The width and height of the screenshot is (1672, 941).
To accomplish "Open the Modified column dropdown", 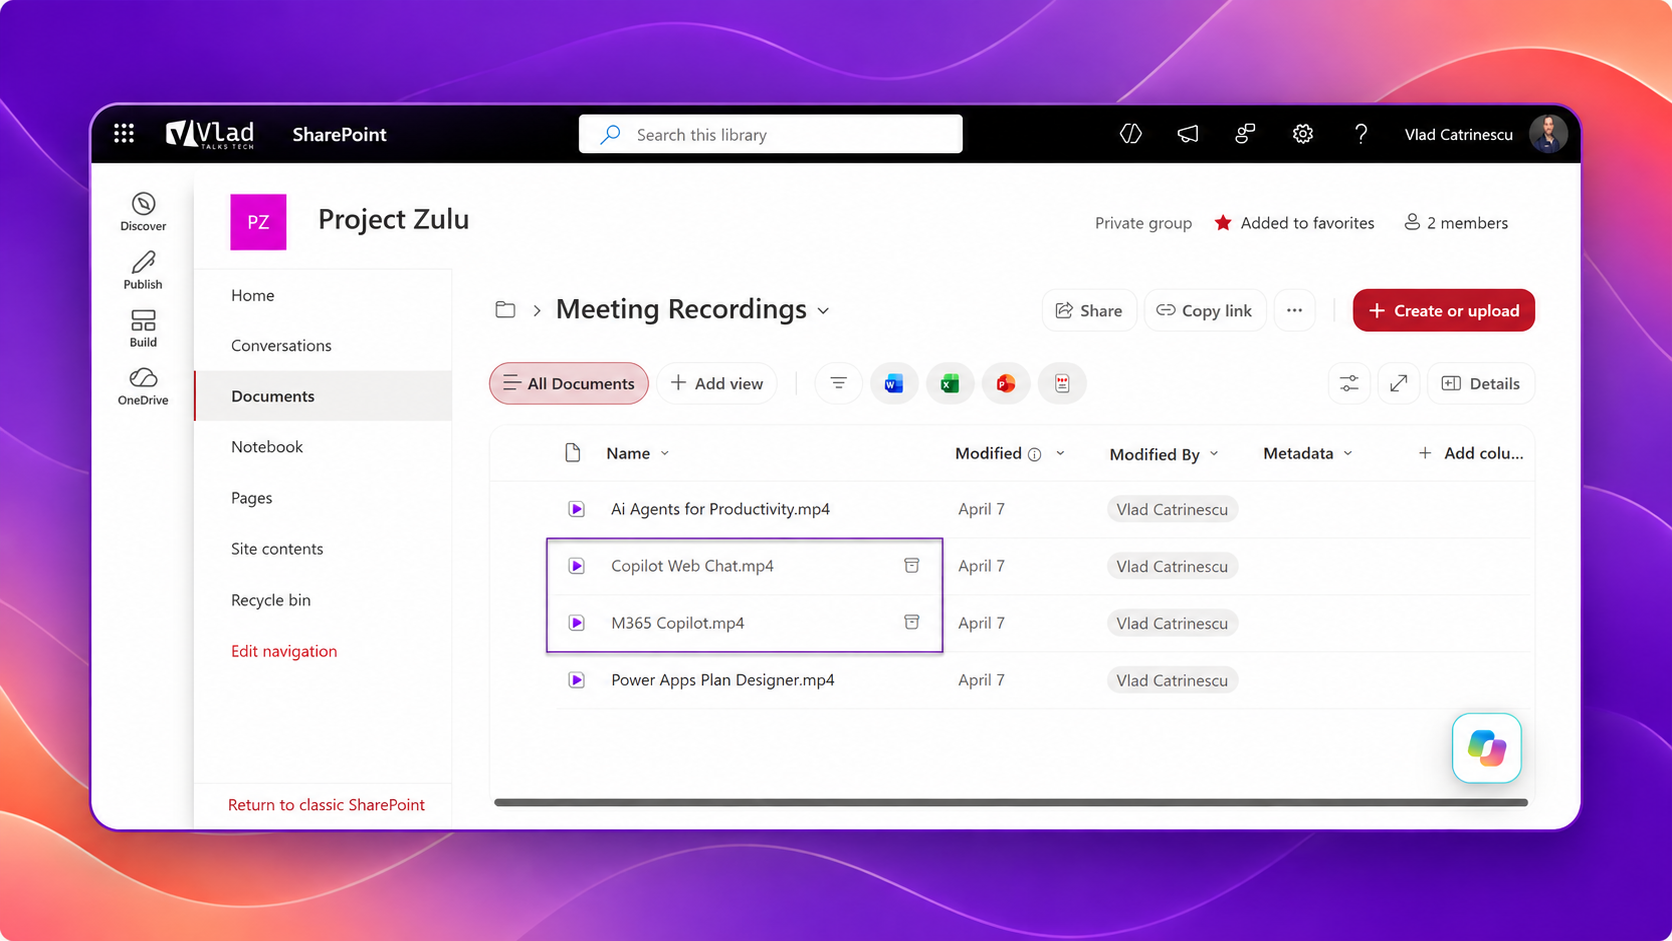I will (x=1060, y=454).
